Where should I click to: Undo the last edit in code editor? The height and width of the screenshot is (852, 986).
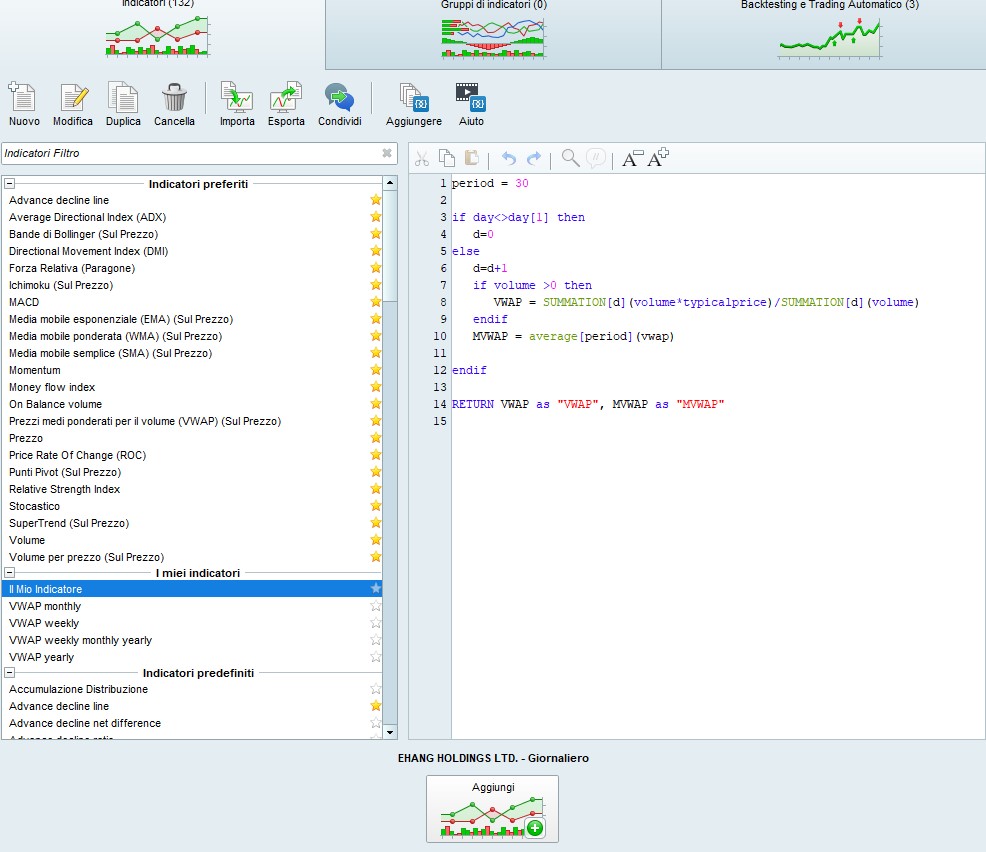click(x=509, y=159)
